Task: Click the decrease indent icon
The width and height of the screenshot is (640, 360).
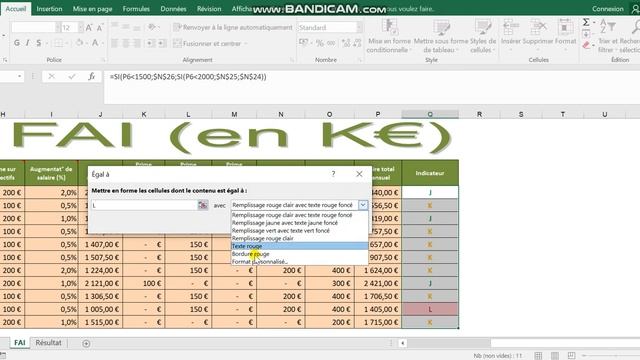Action: 150,43
